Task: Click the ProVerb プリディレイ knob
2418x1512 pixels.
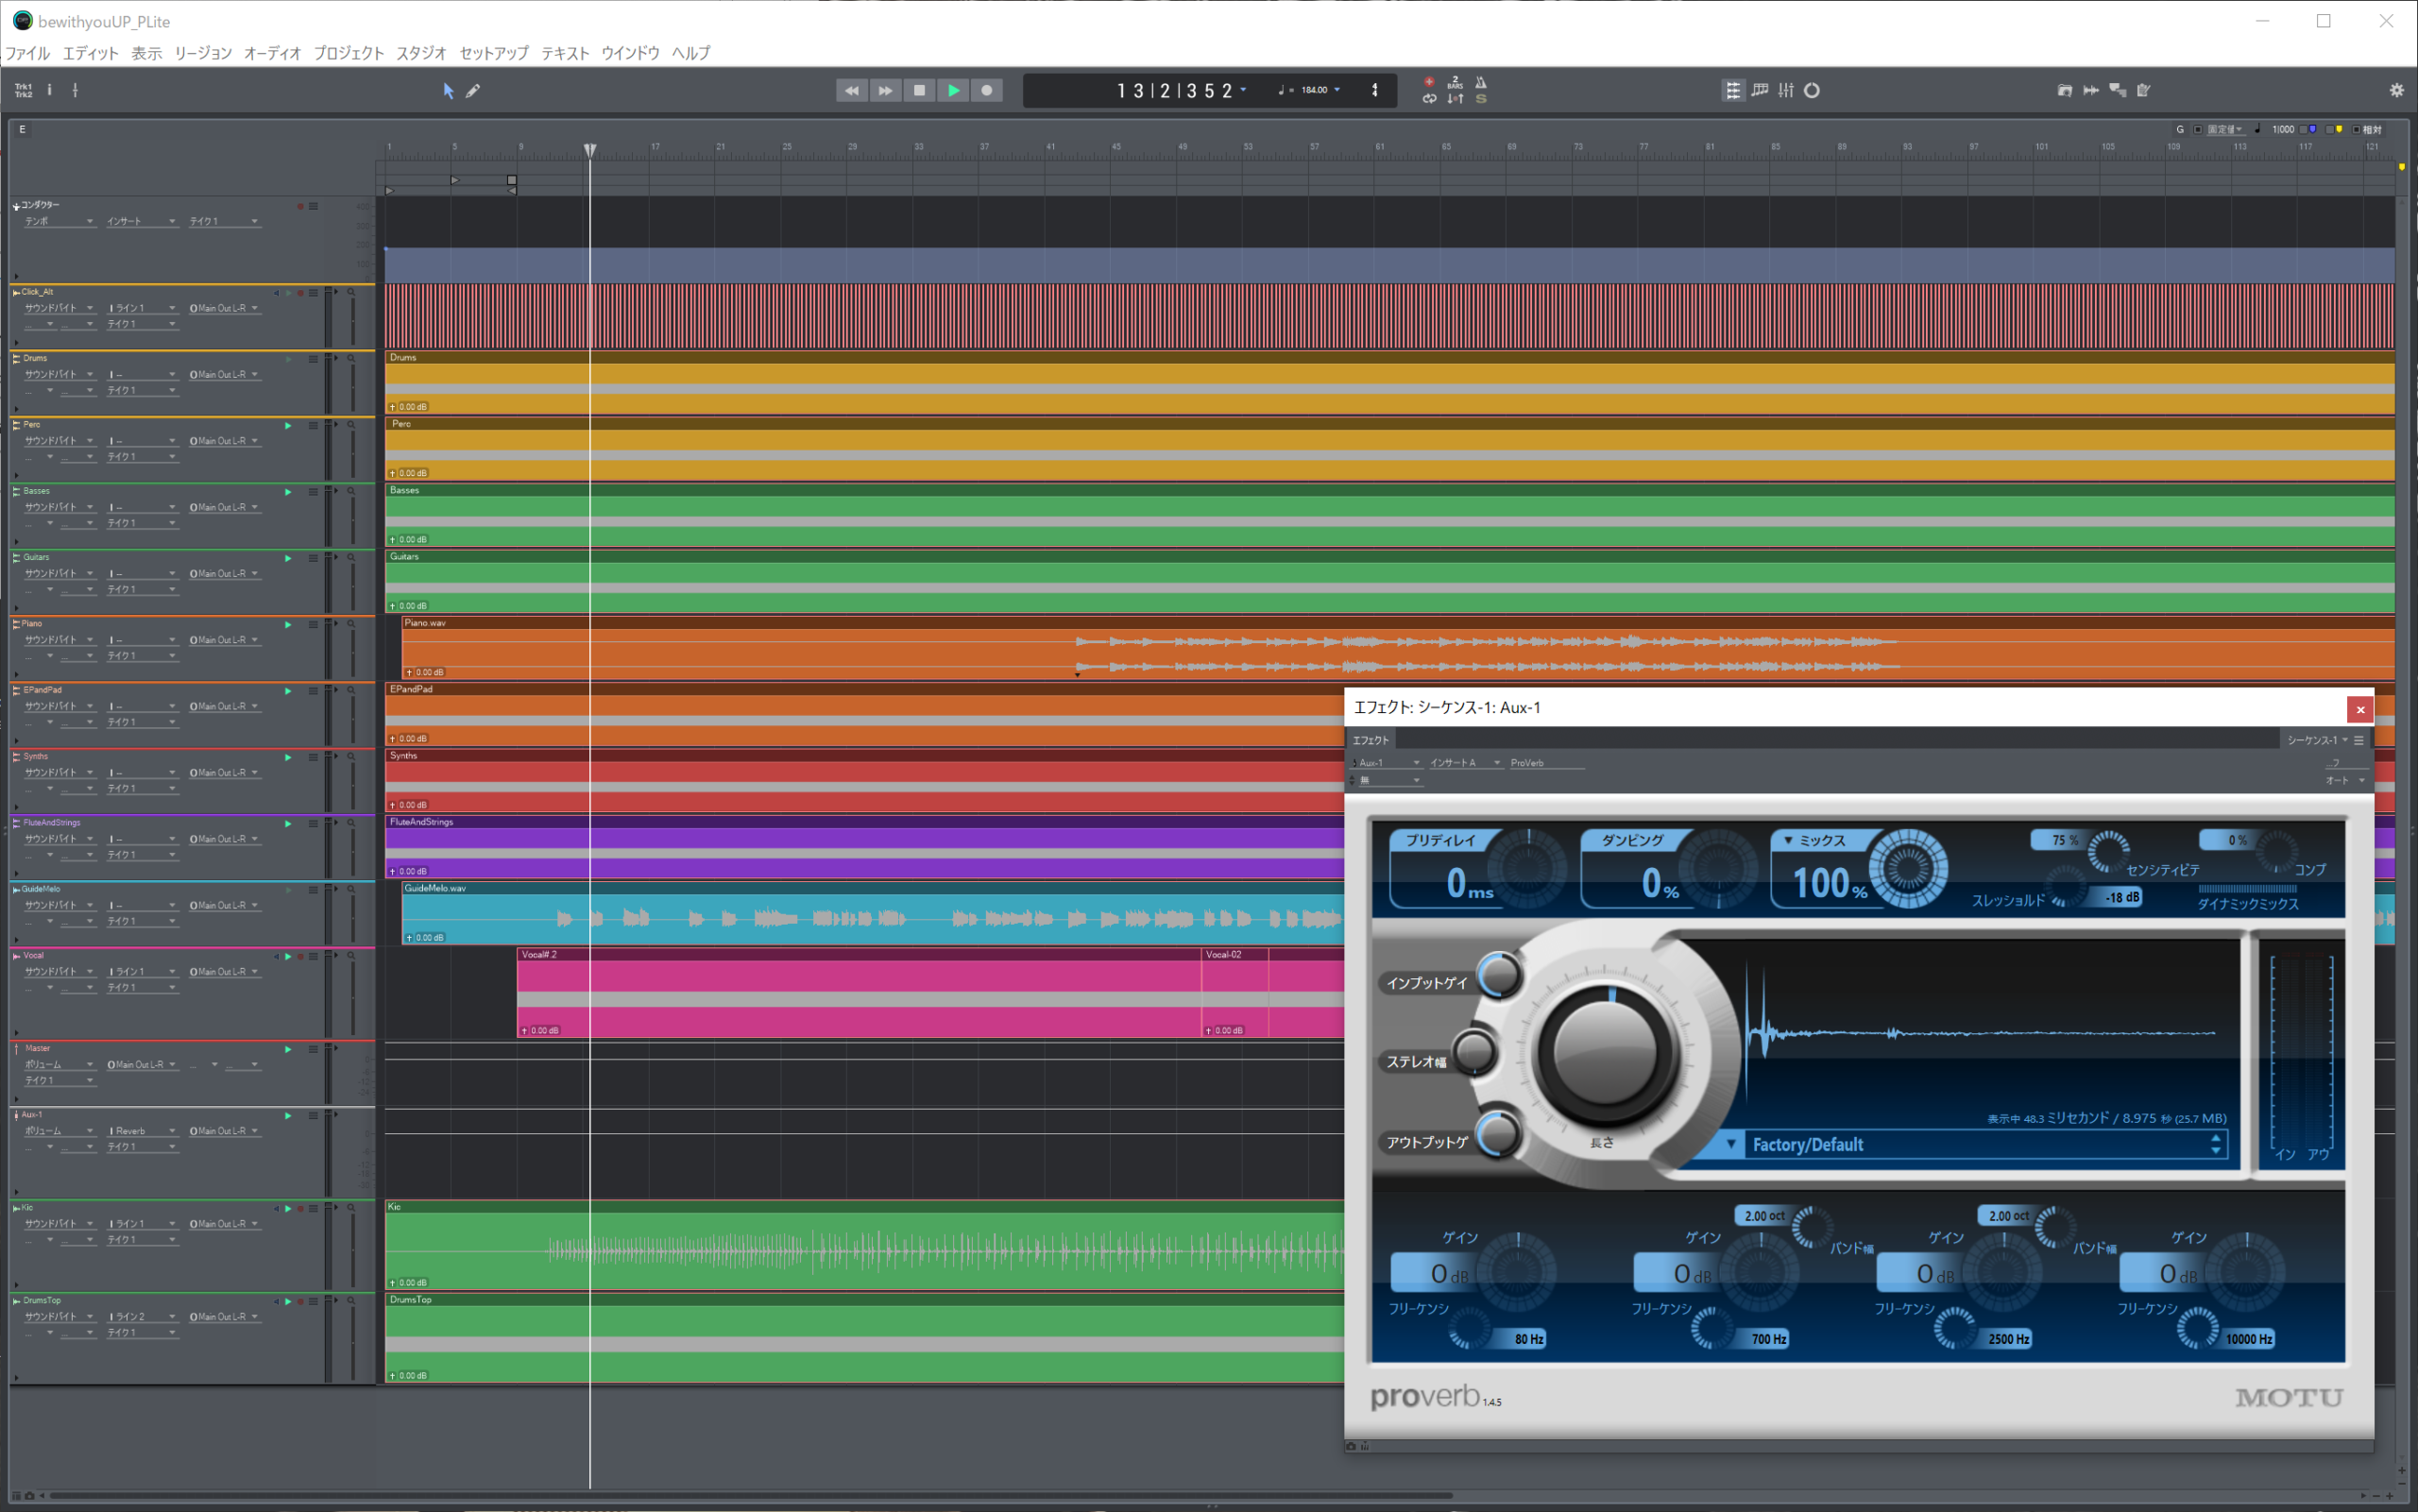Action: click(x=1527, y=868)
